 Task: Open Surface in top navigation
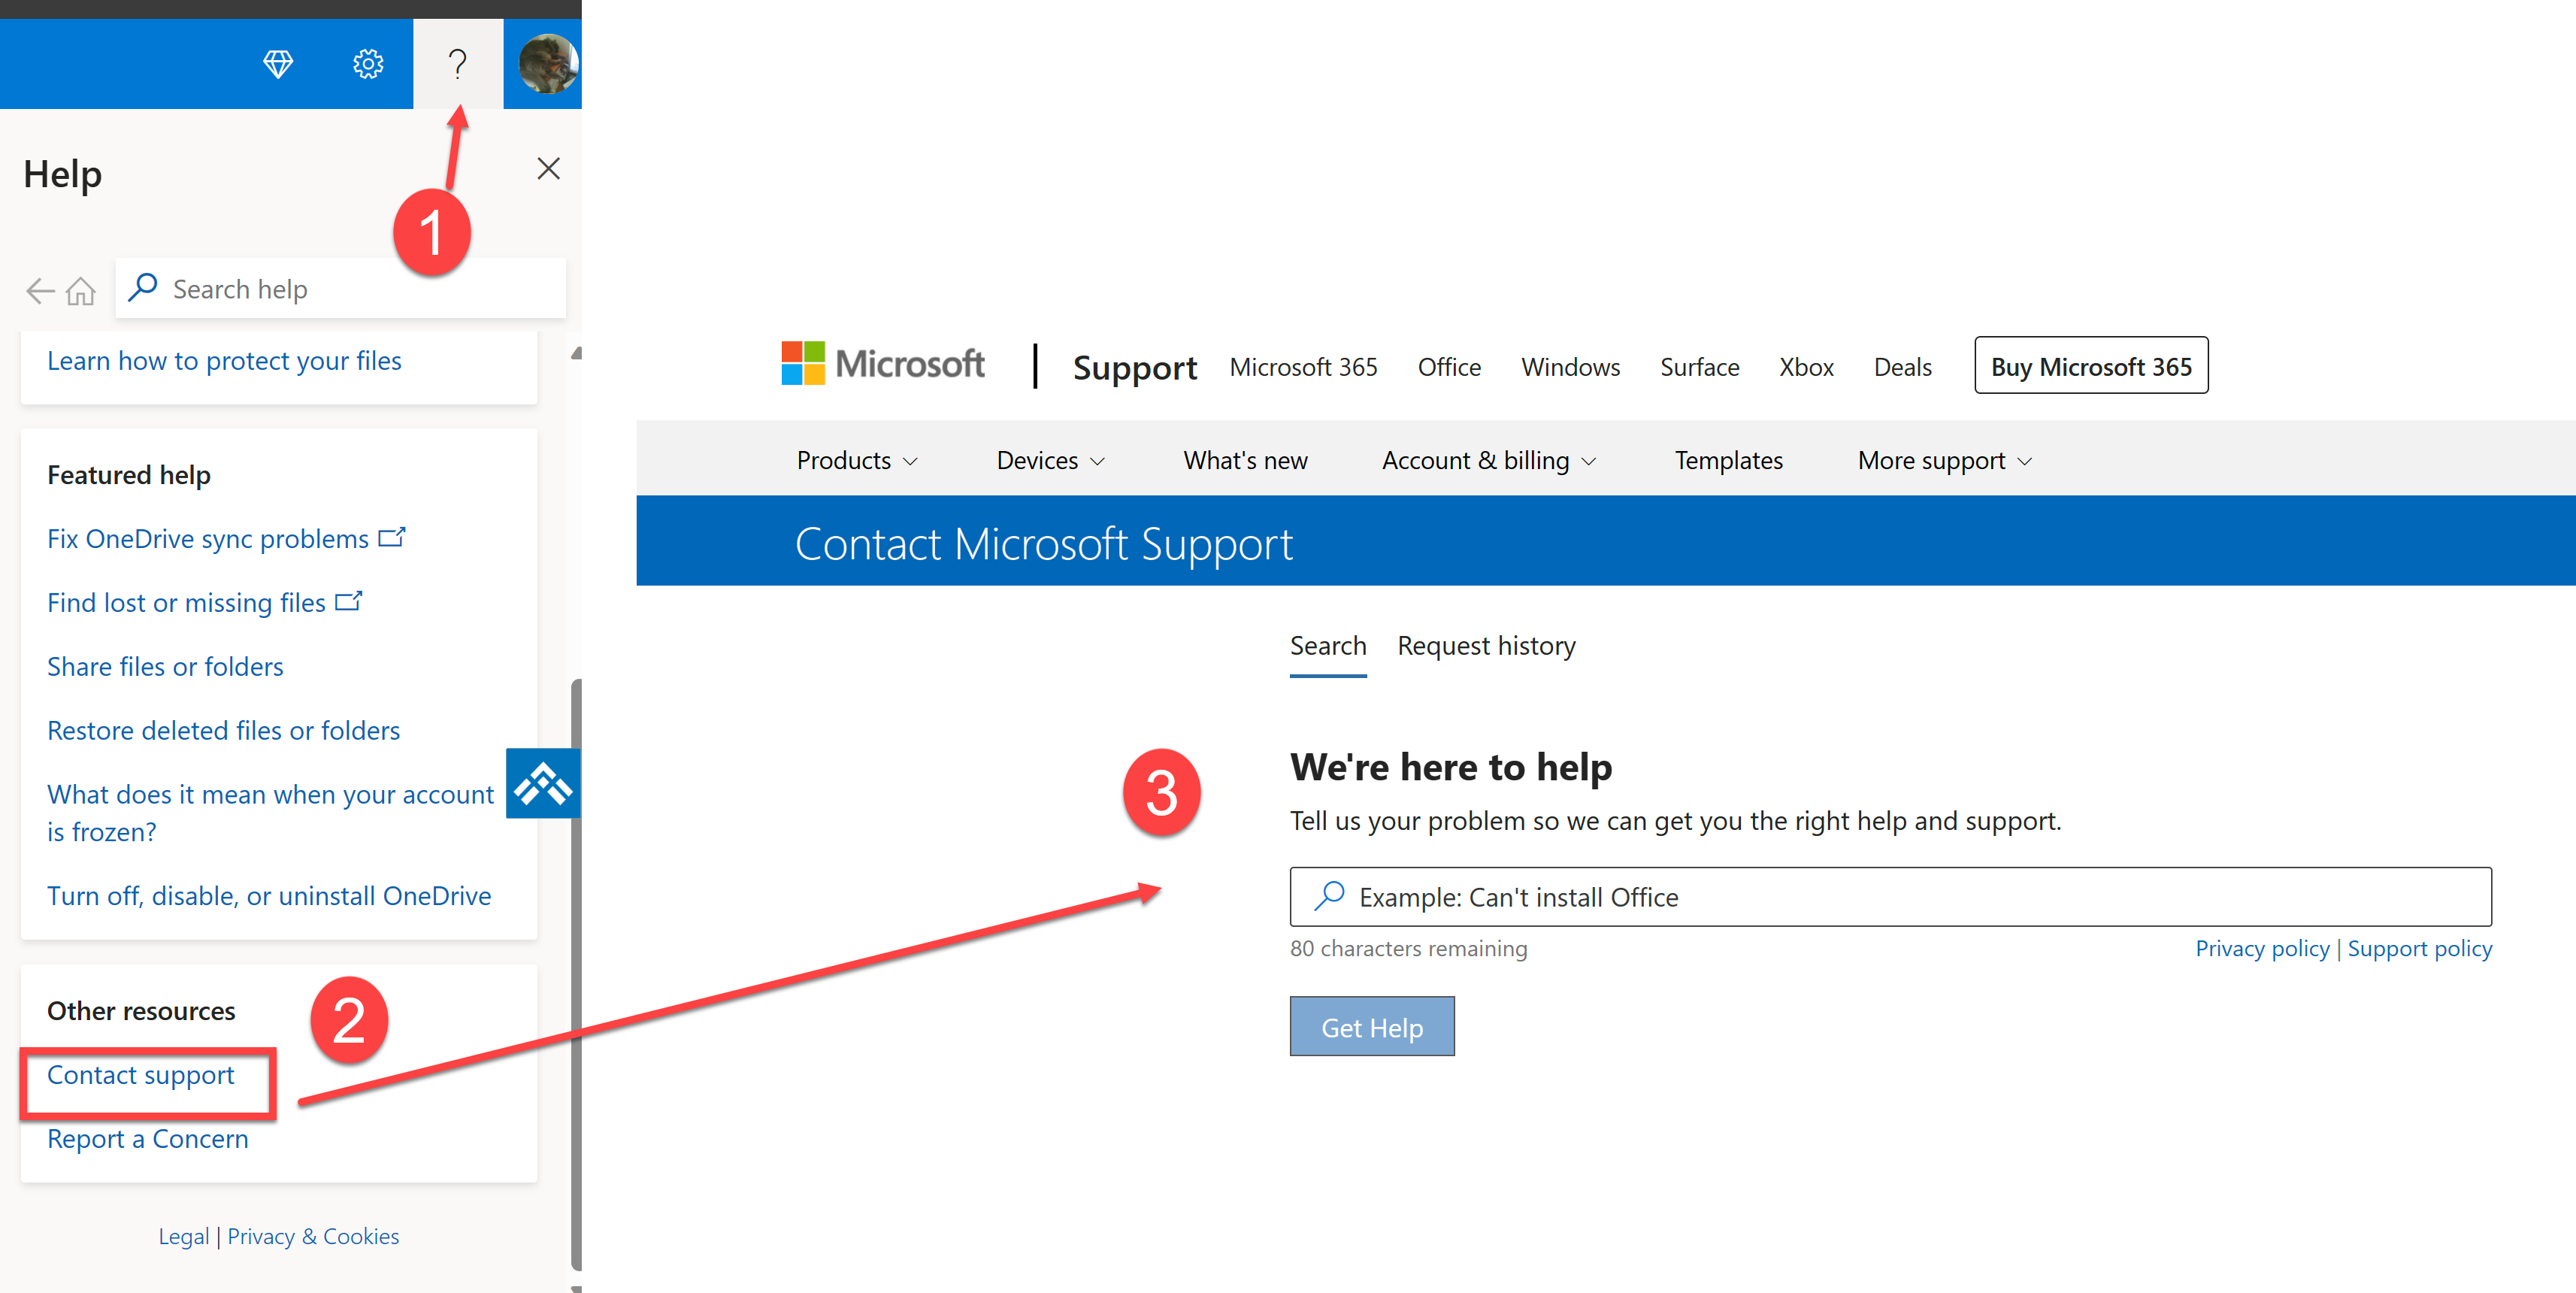[1699, 367]
